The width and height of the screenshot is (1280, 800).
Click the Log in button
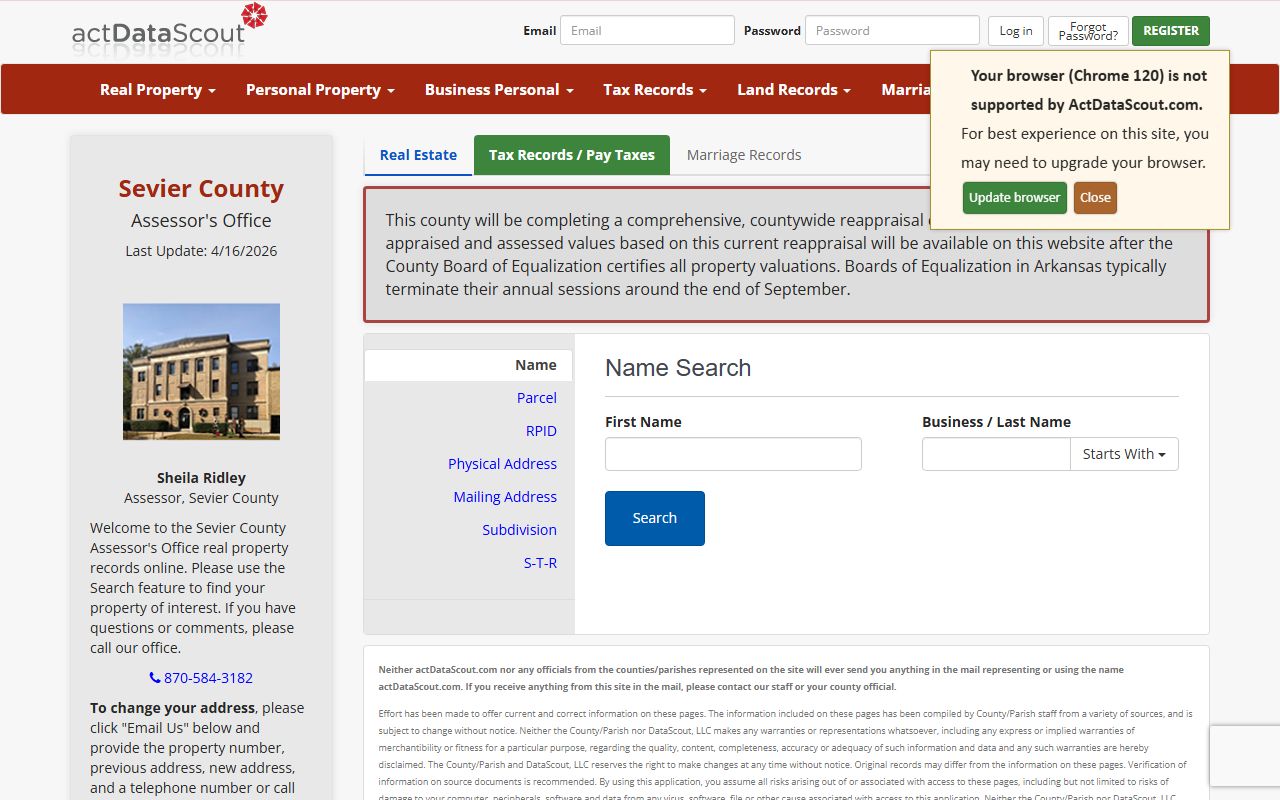[1016, 31]
